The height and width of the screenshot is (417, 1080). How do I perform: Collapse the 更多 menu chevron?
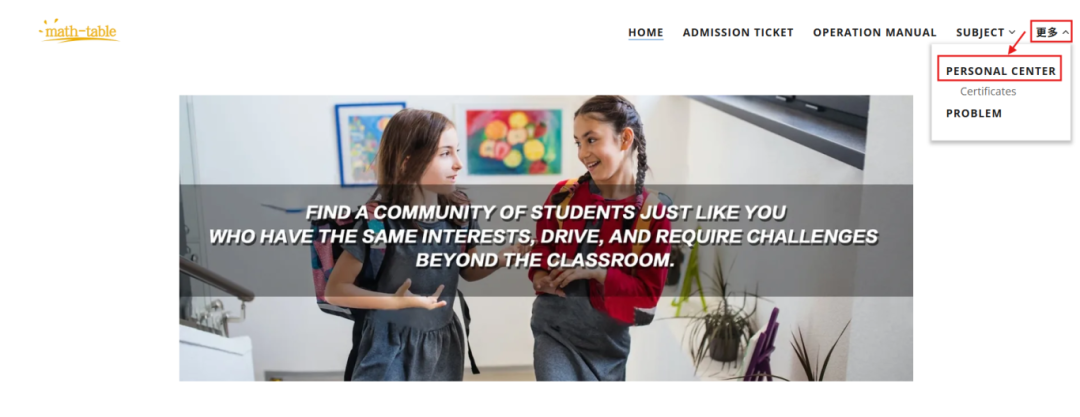point(1066,32)
